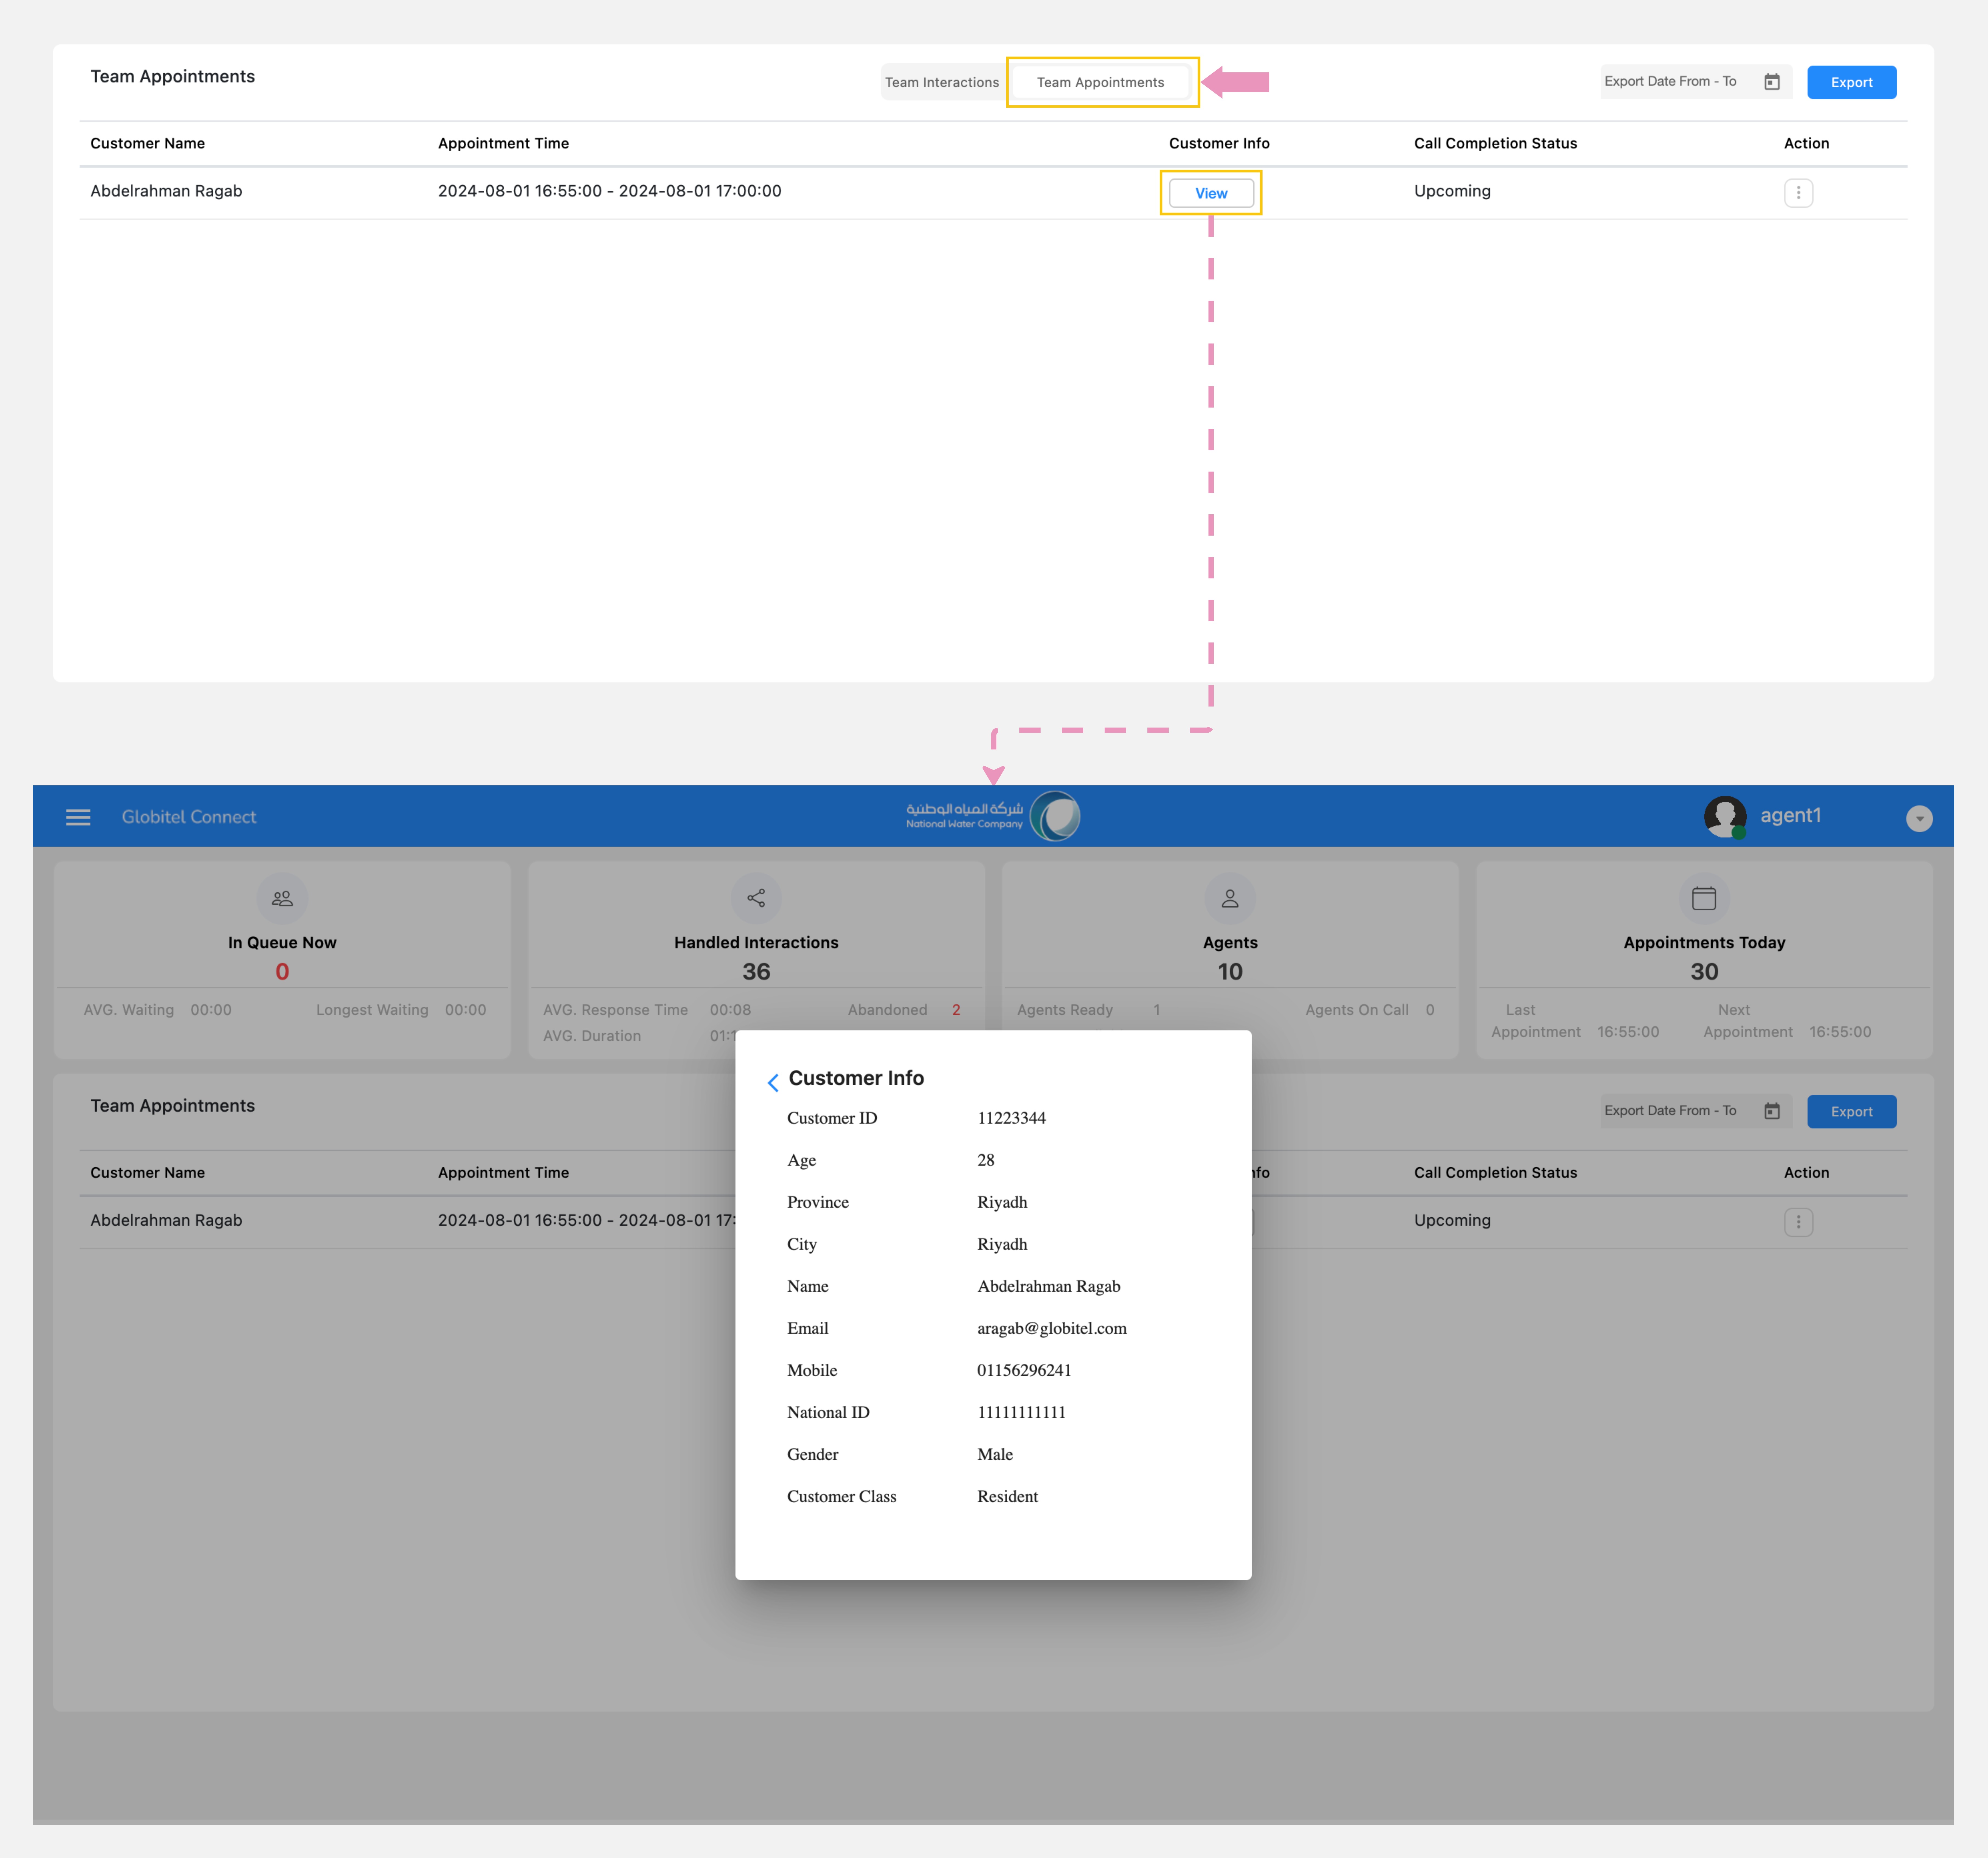1988x1858 pixels.
Task: Select the Team Appointments tab
Action: (x=1100, y=82)
